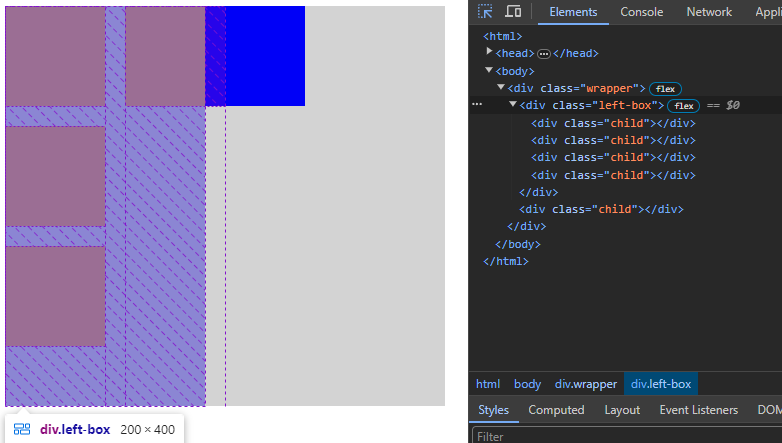Select the first child div in left-box
782x443 pixels.
point(613,123)
